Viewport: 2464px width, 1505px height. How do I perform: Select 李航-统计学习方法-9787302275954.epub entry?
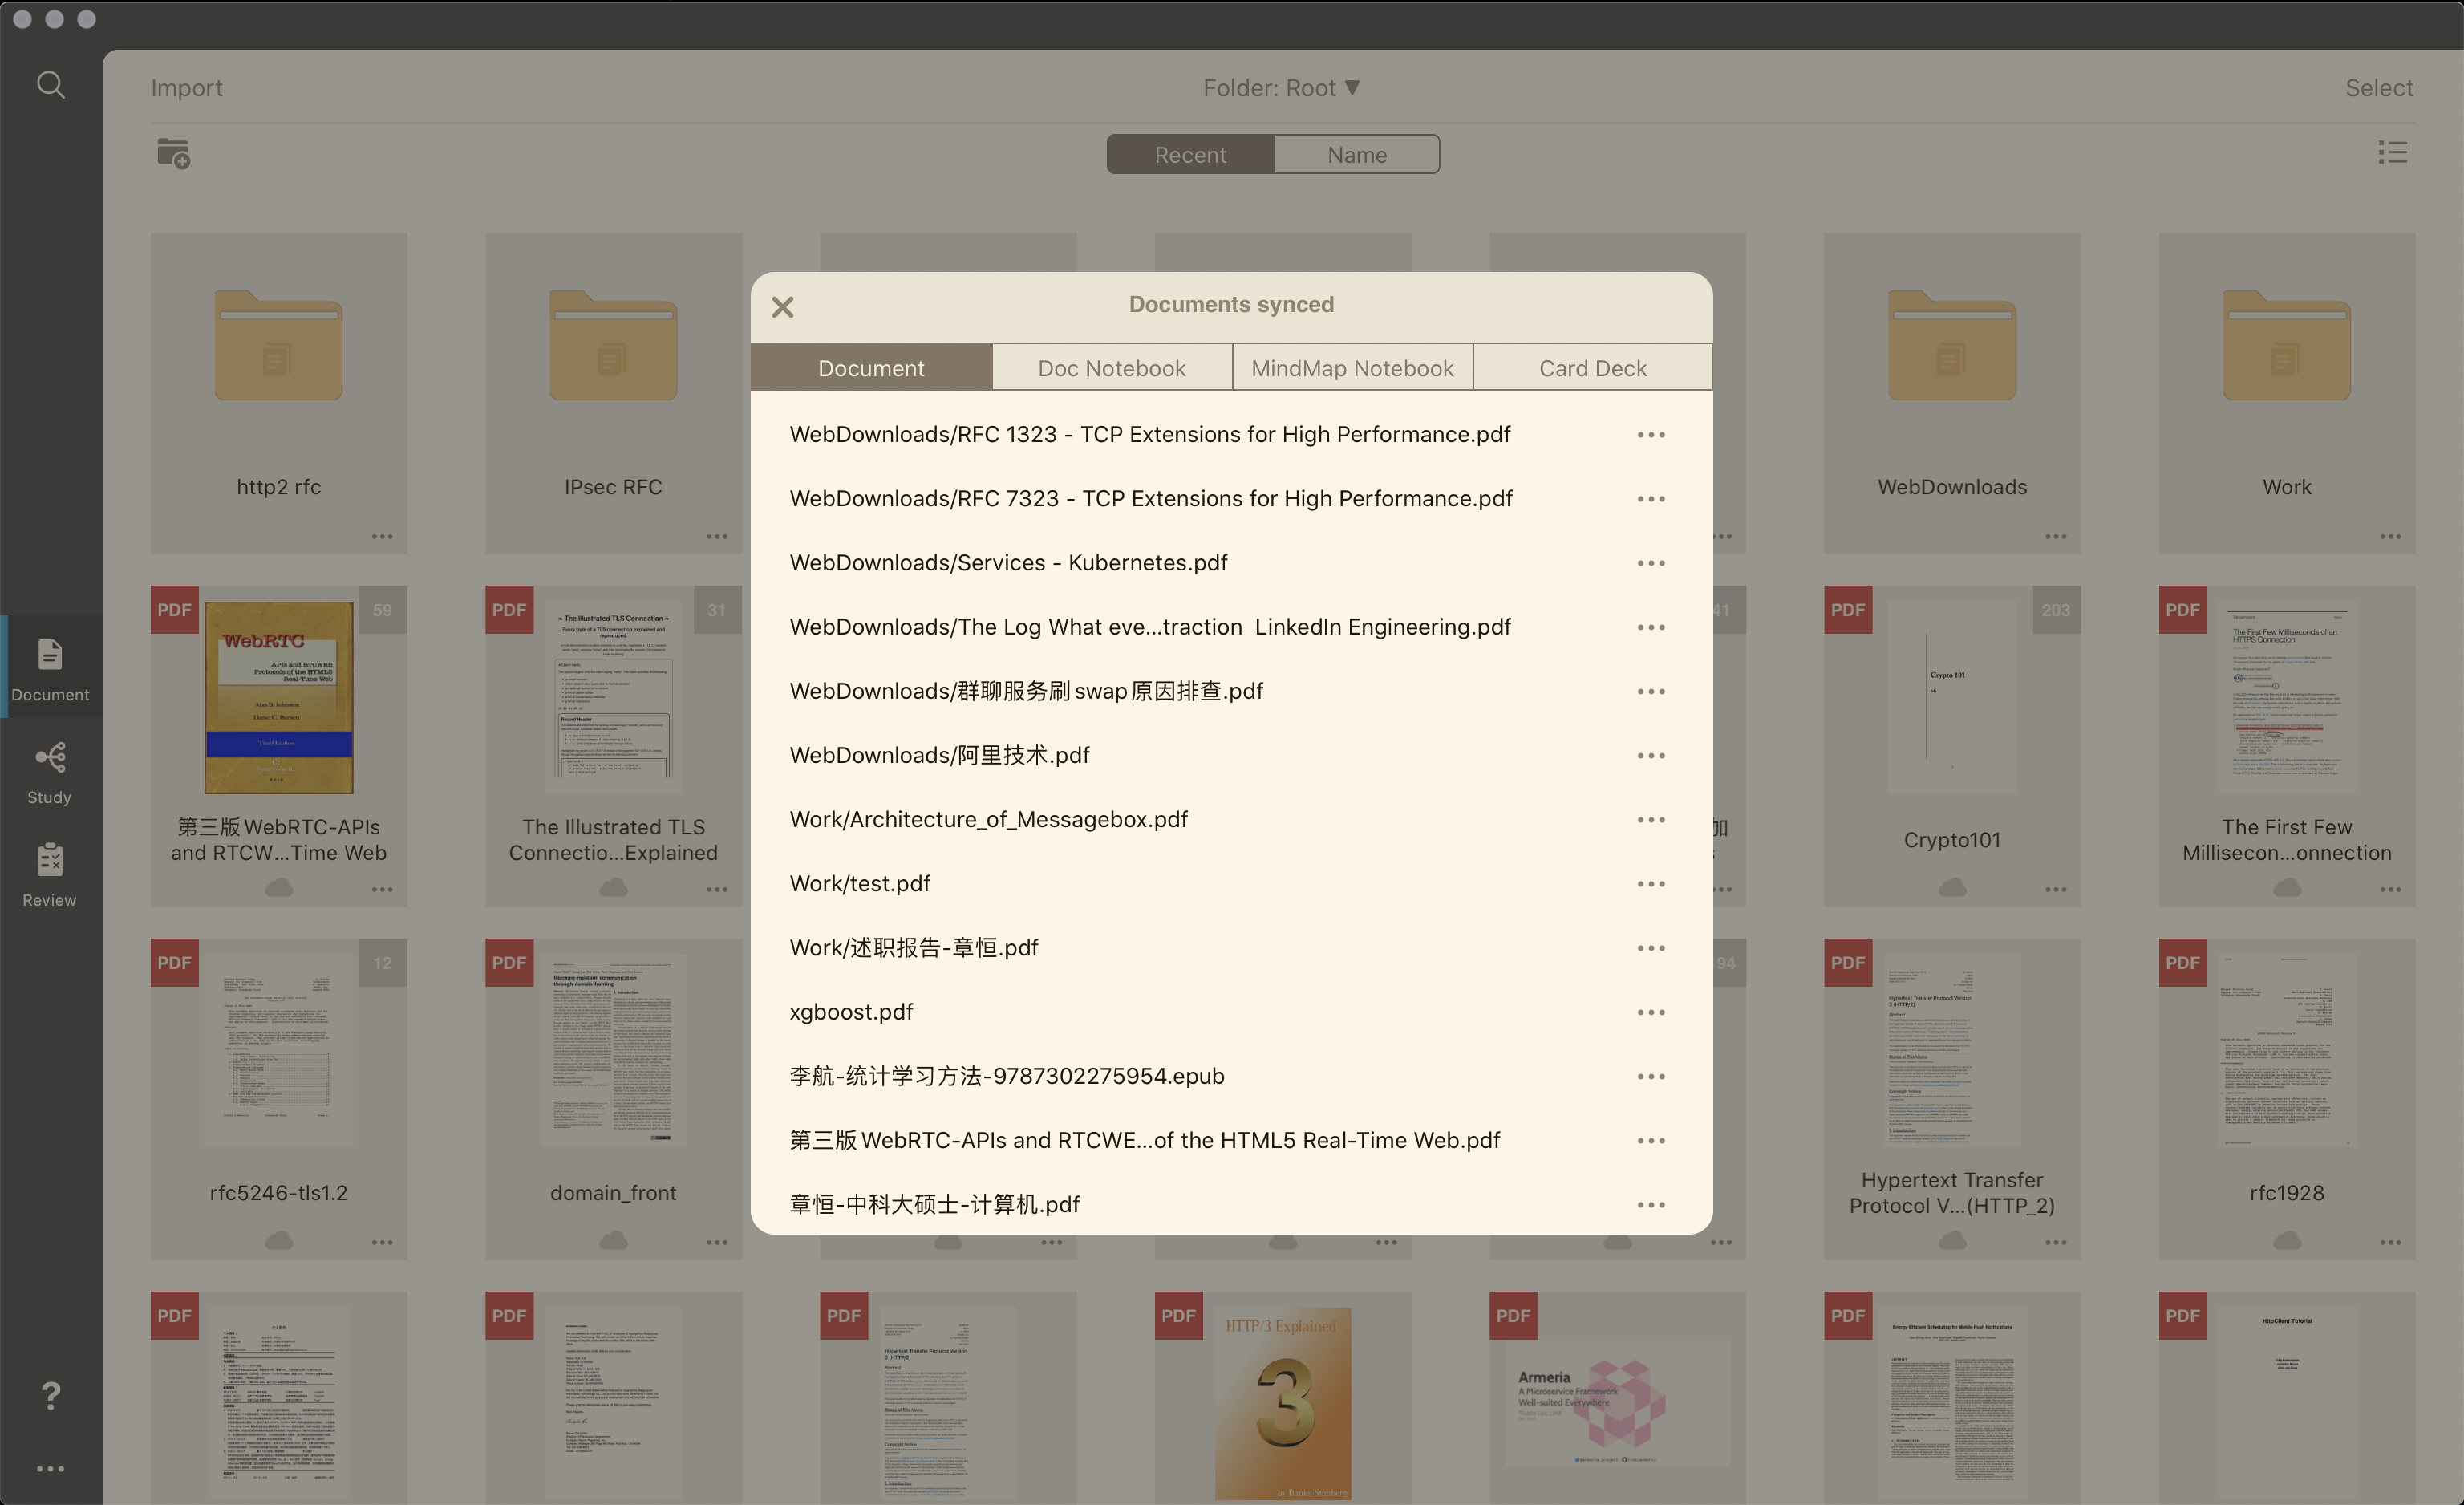click(x=1007, y=1077)
